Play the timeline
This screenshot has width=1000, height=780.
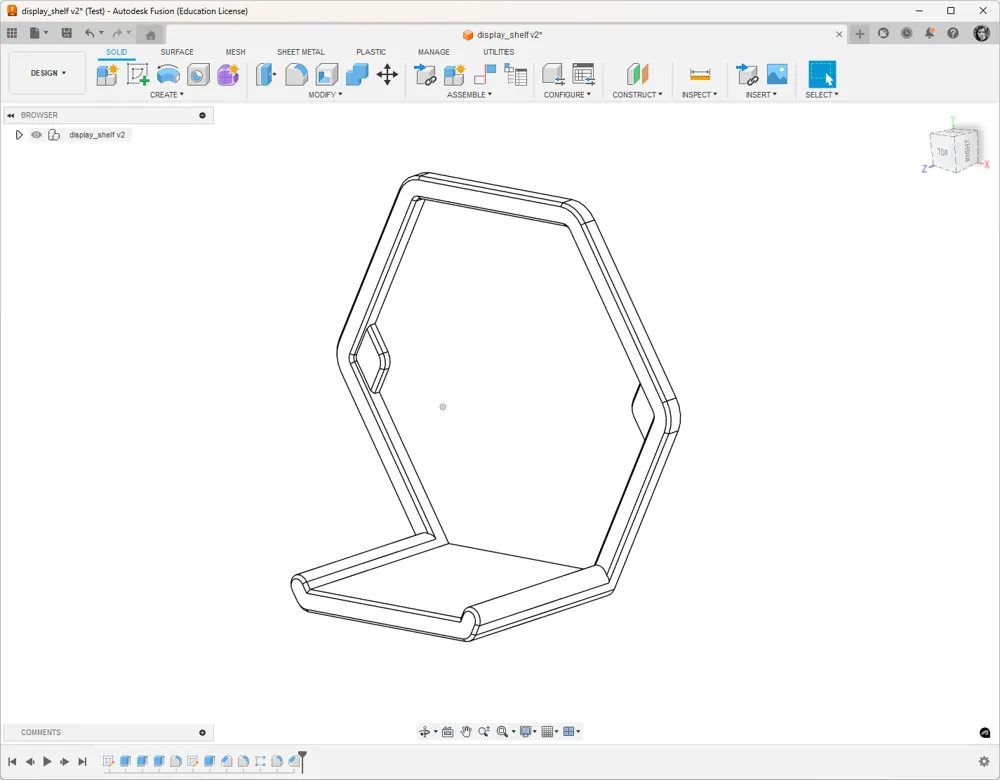pos(47,762)
